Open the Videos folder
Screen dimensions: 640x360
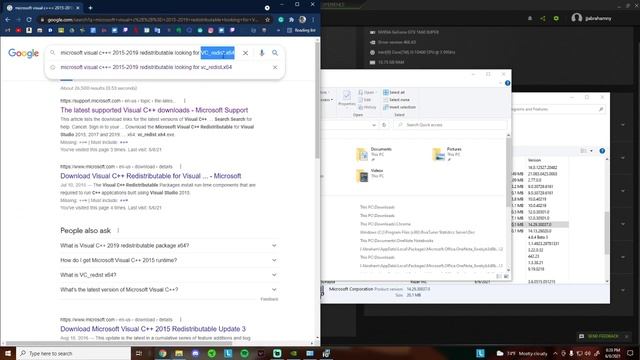[x=370, y=176]
